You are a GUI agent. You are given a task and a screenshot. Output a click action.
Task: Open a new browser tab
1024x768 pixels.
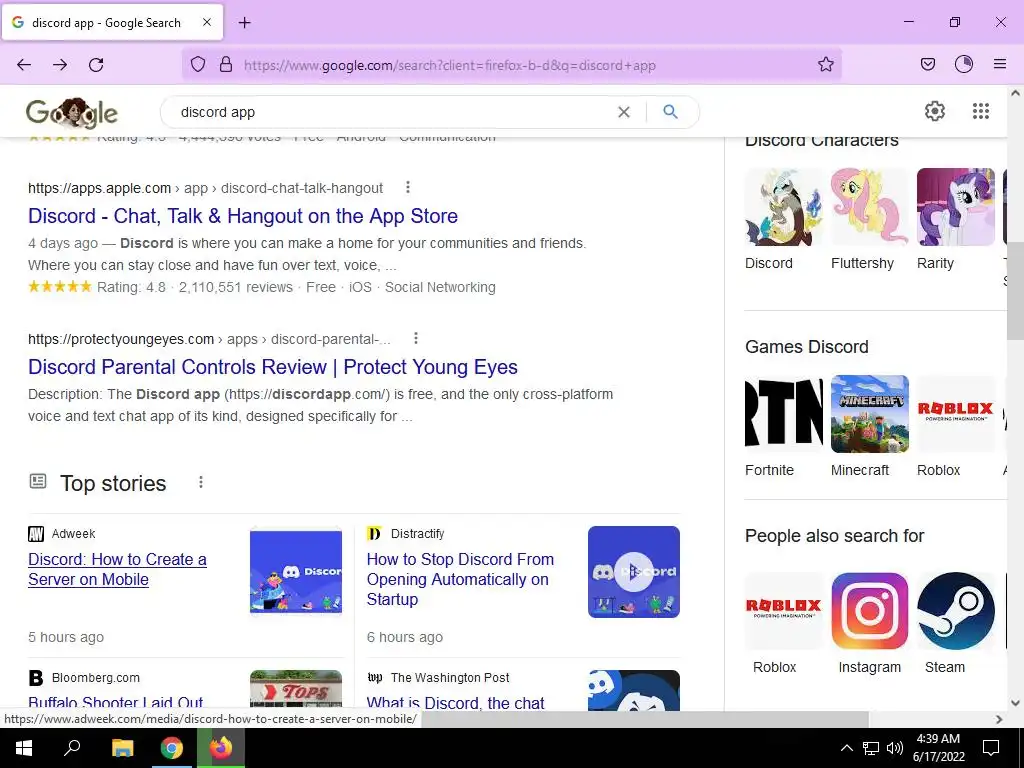coord(244,23)
